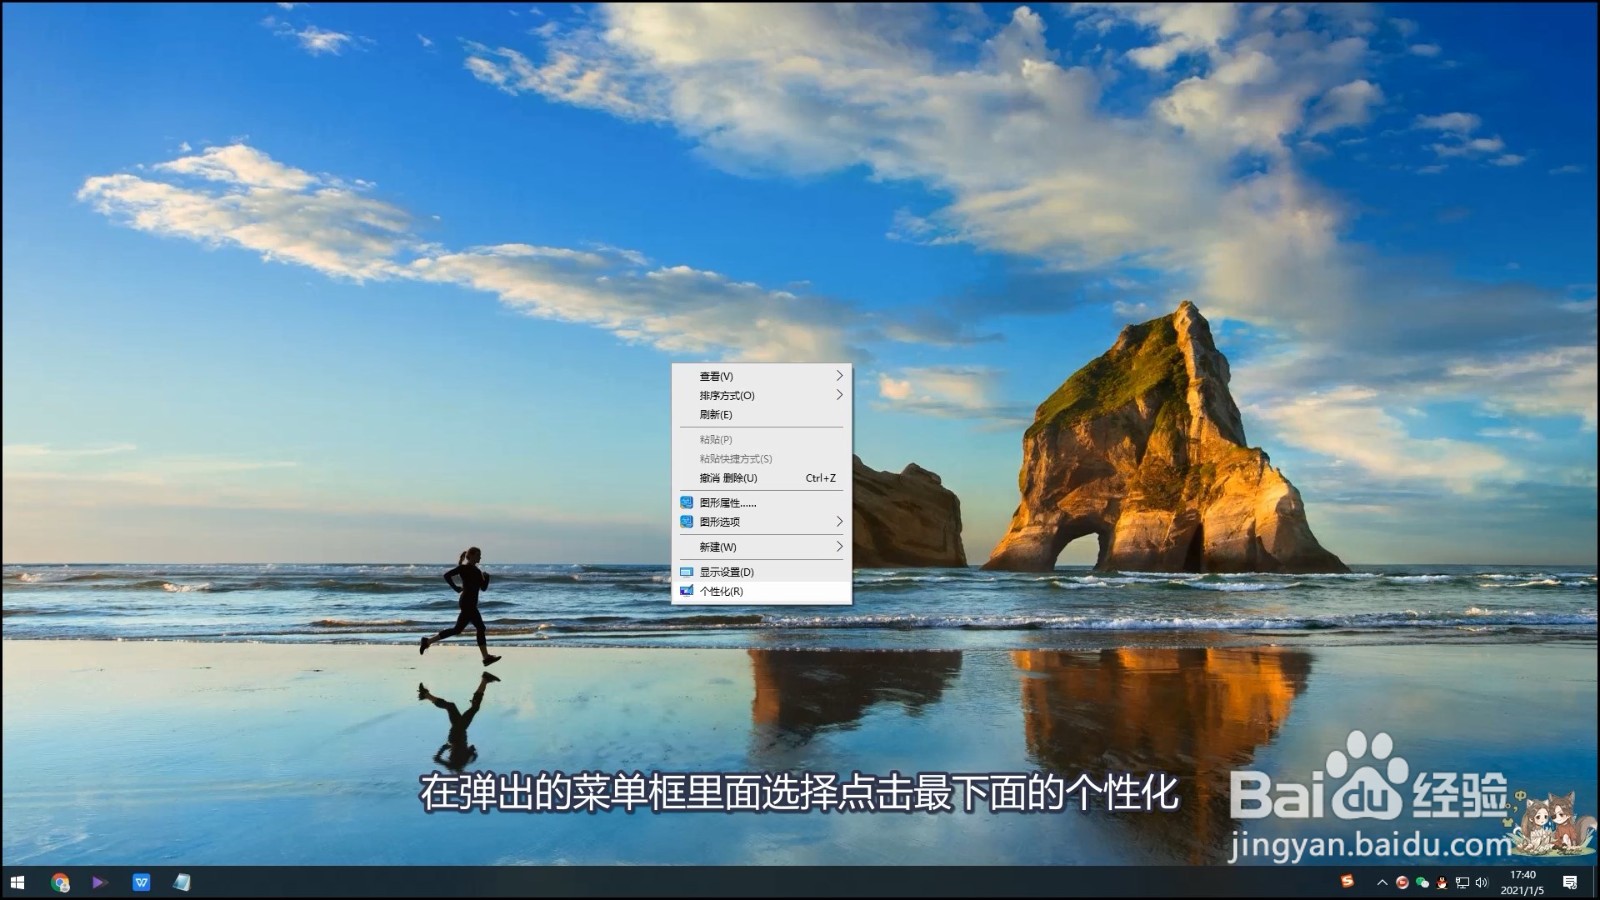Show hidden tray icons with the chevron
Viewport: 1600px width, 900px height.
click(x=1383, y=882)
